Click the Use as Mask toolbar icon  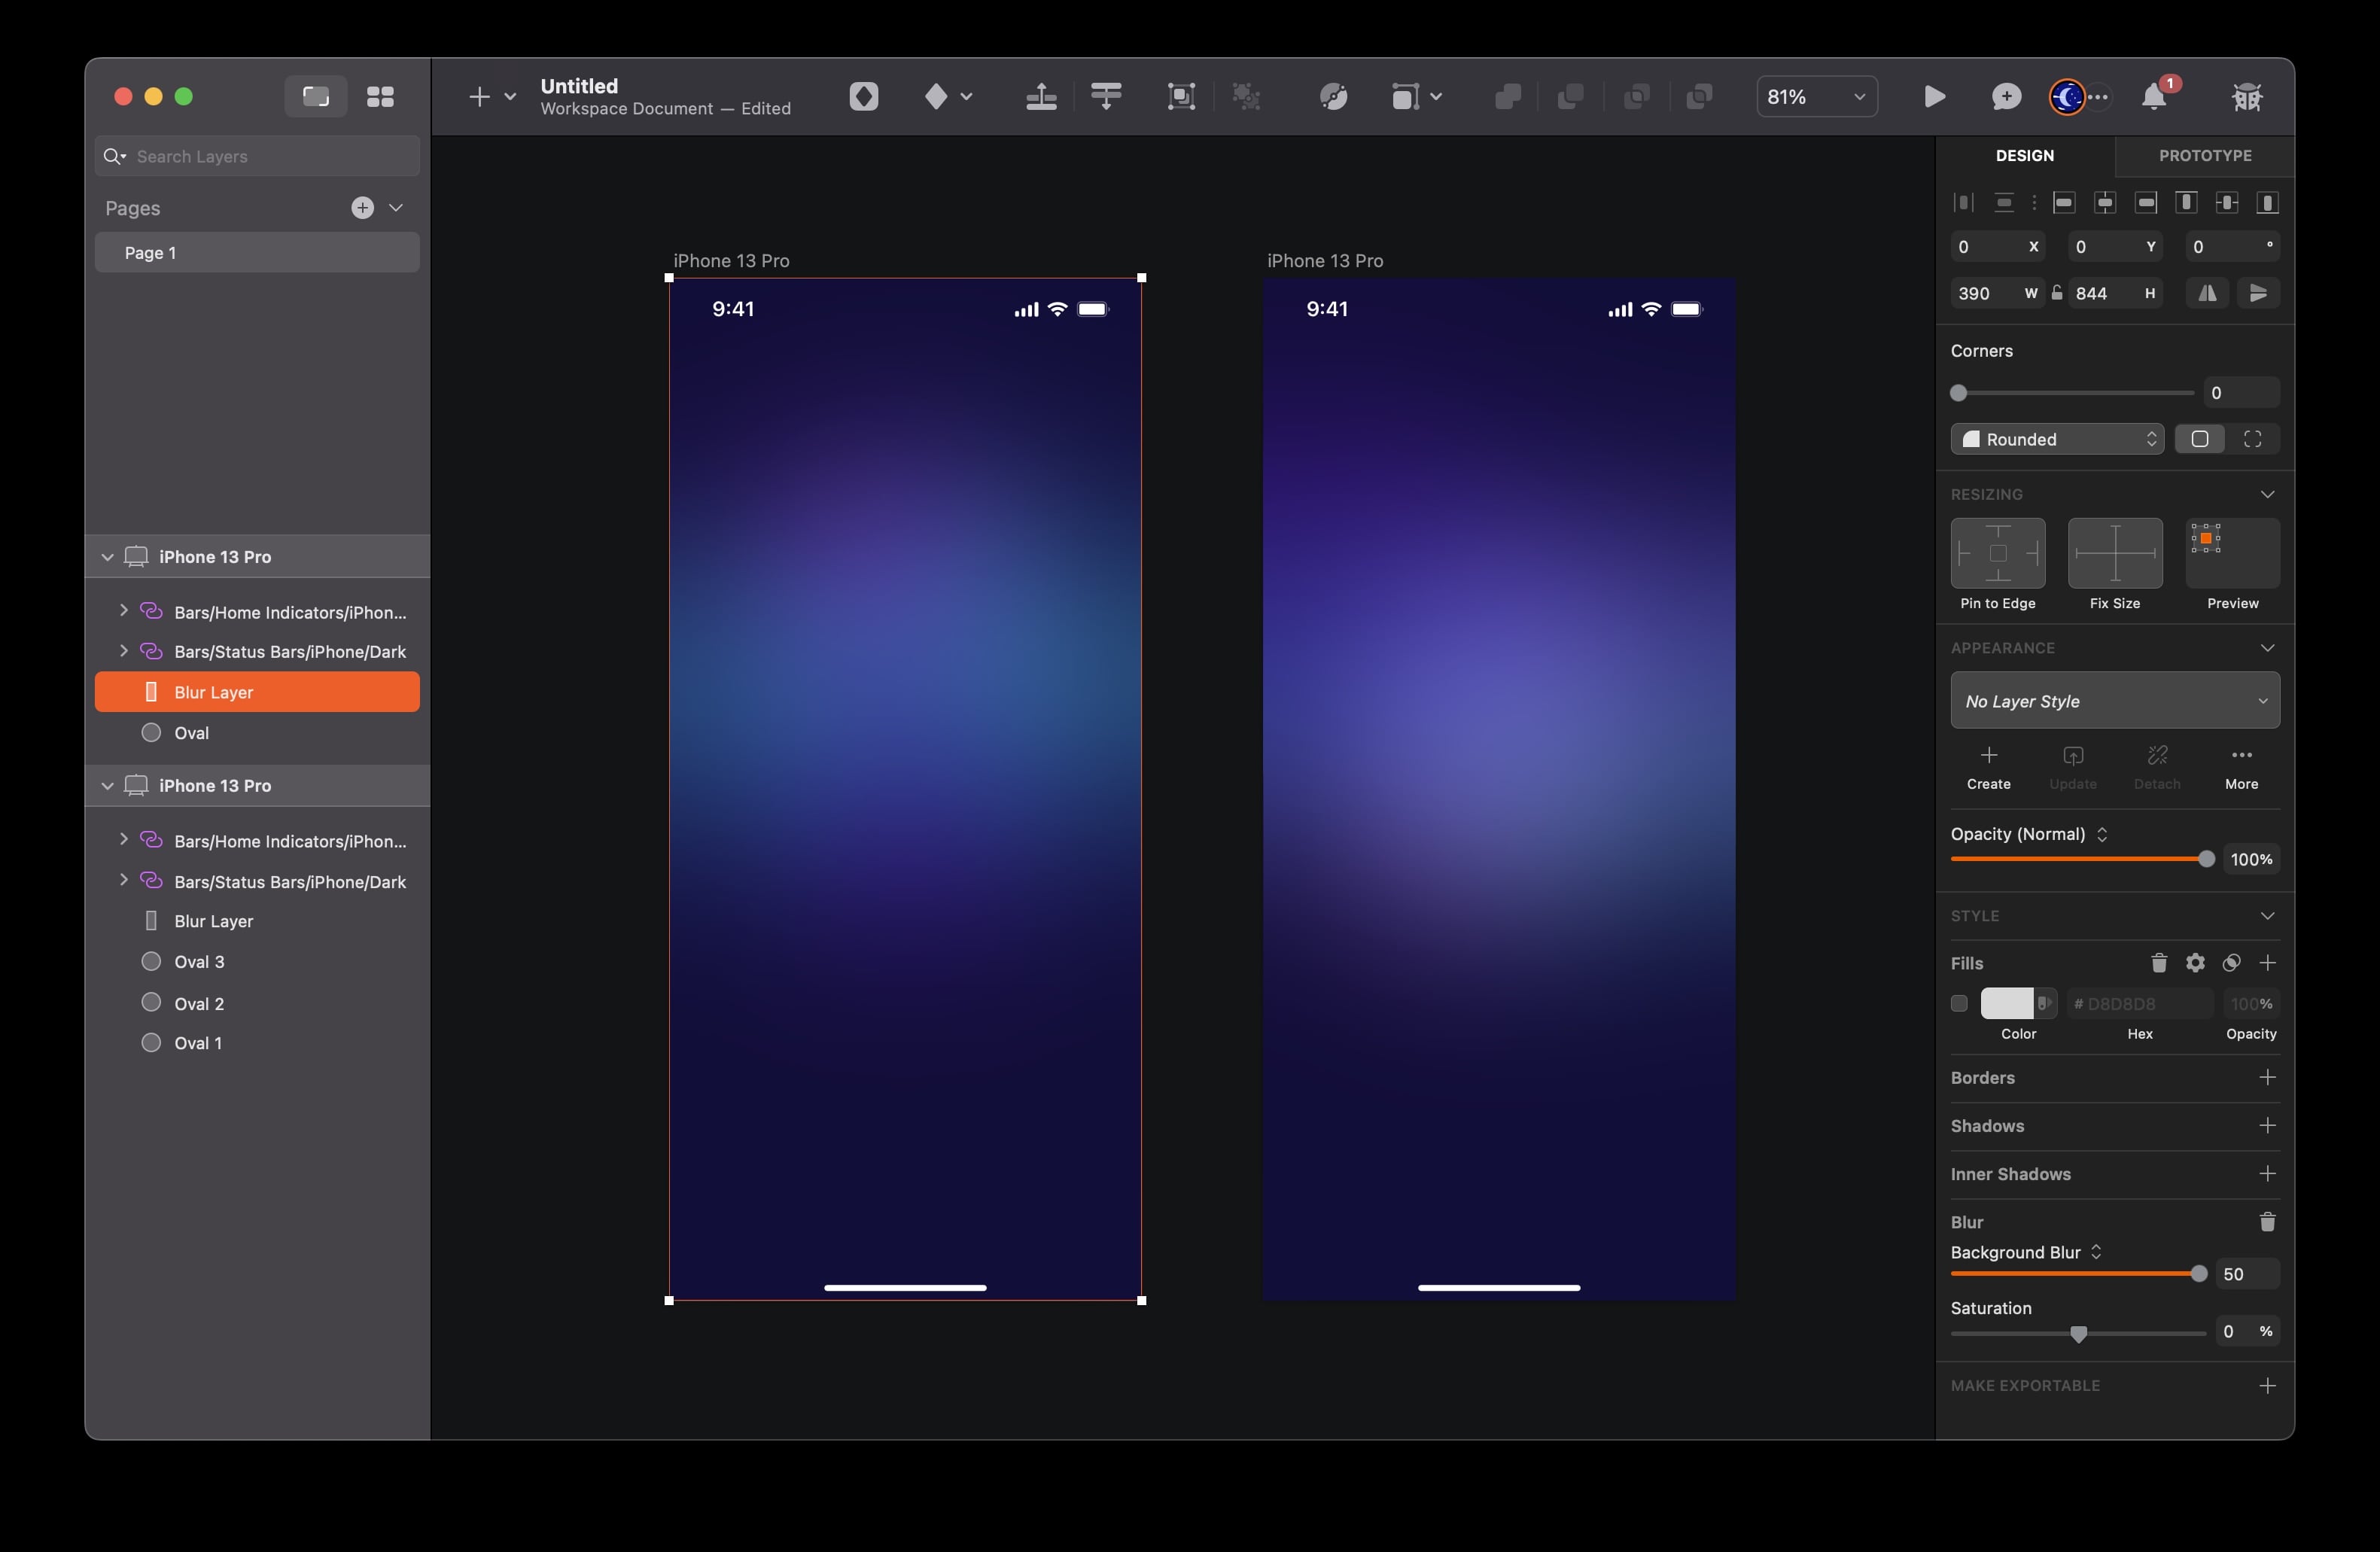coord(1181,96)
